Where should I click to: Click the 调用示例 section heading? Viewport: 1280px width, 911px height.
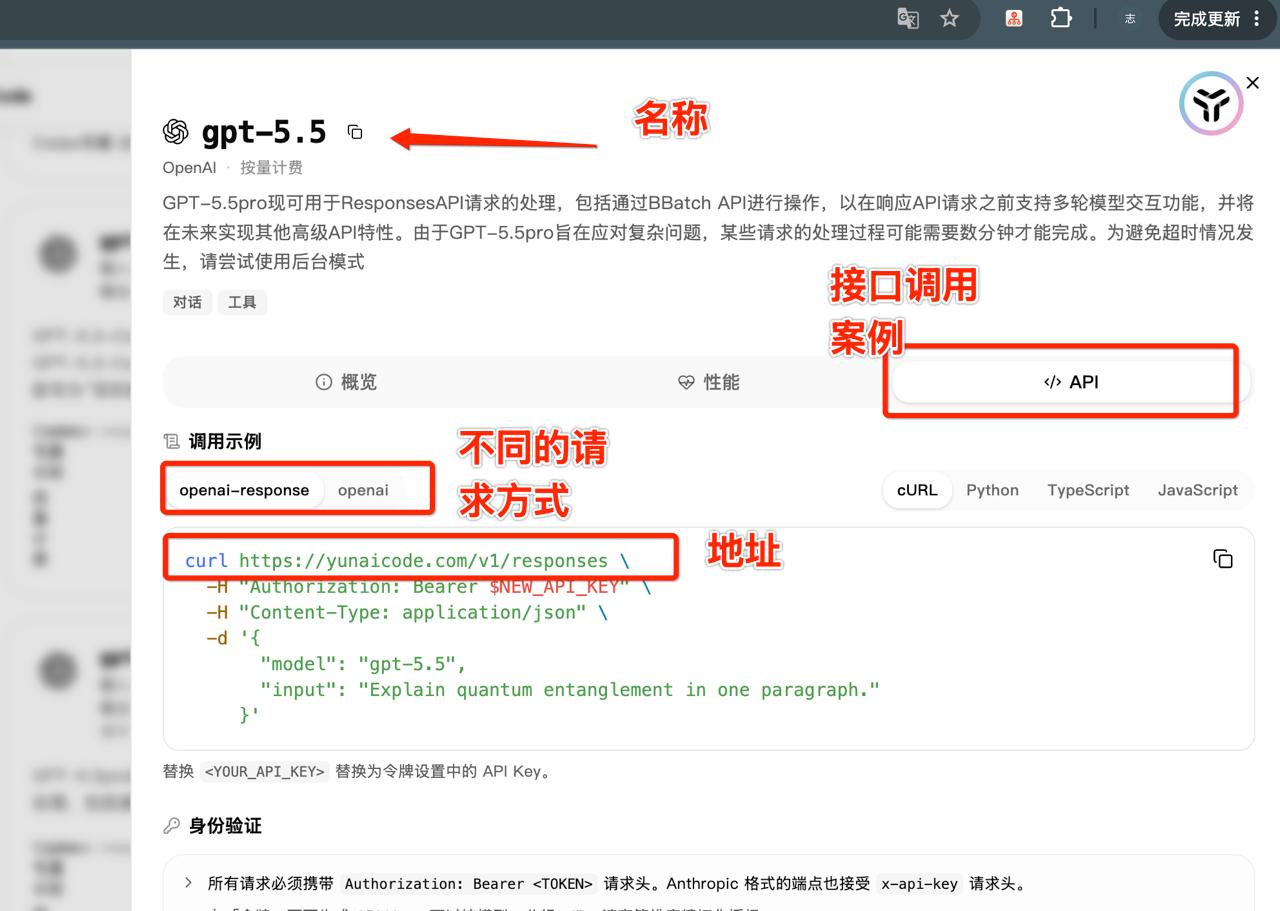pyautogui.click(x=225, y=442)
